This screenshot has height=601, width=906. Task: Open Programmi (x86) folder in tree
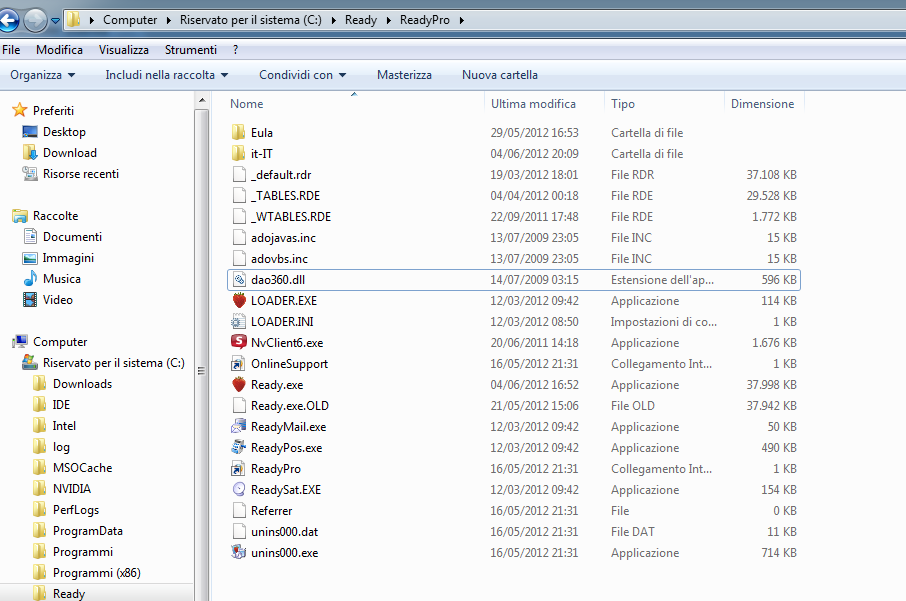coord(96,573)
